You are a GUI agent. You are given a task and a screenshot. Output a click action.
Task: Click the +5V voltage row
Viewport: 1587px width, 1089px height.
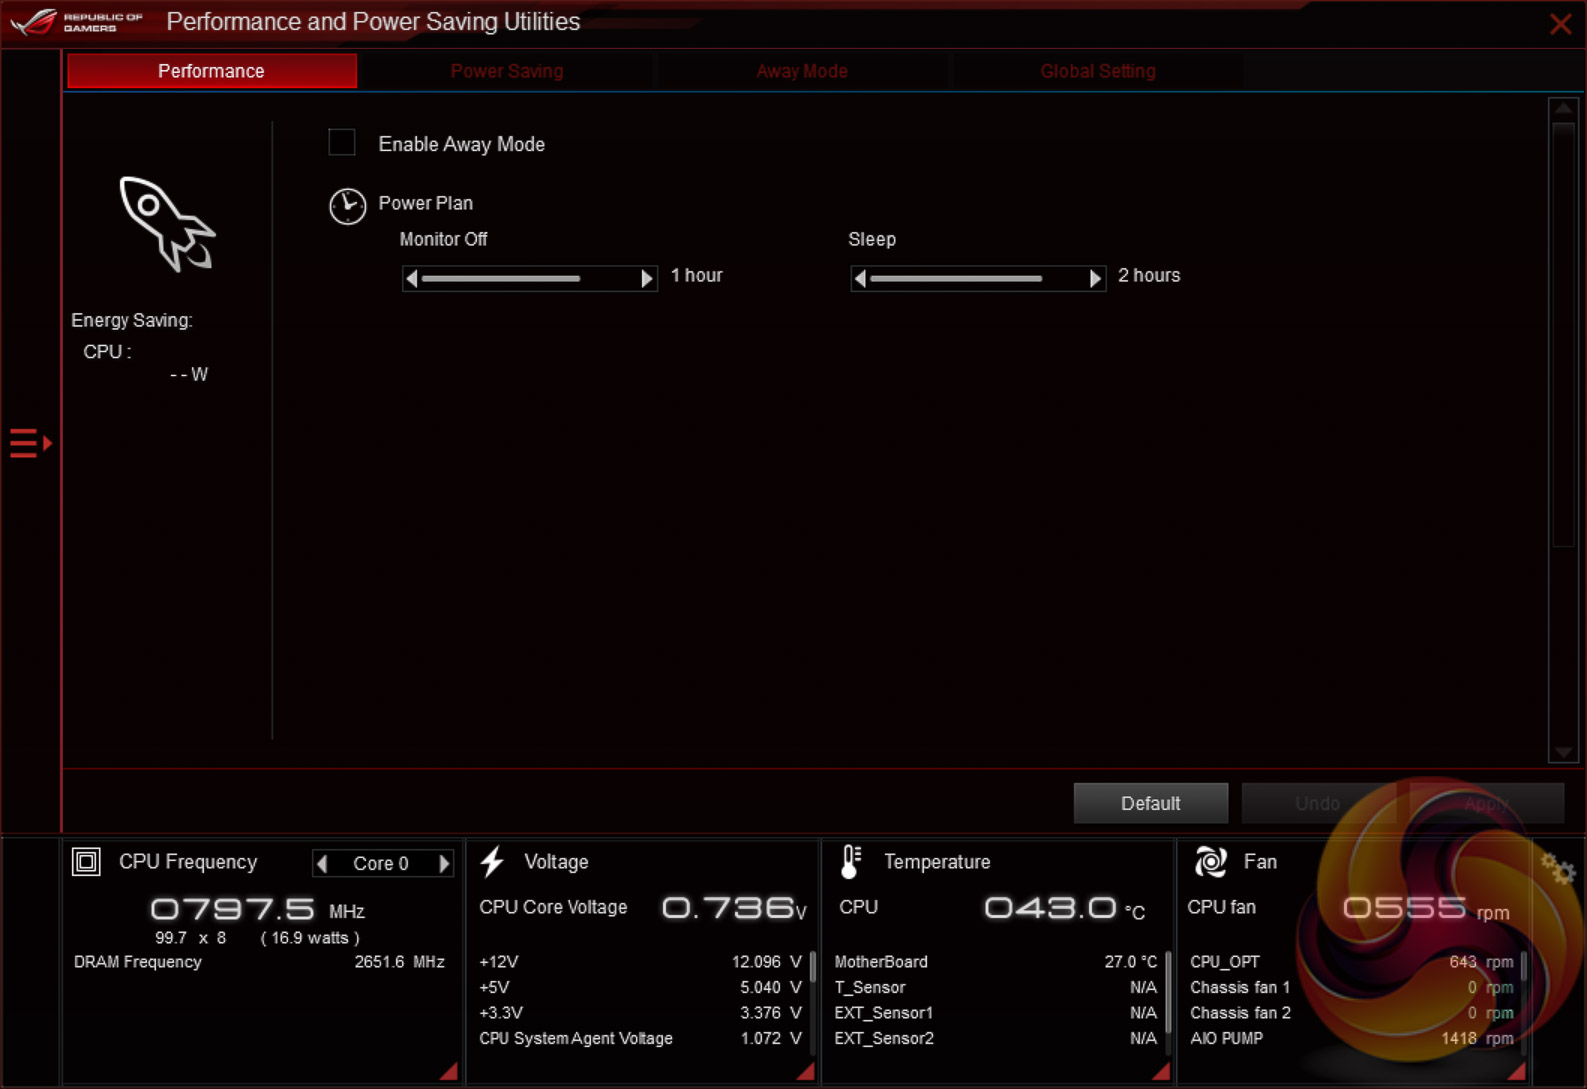[640, 987]
